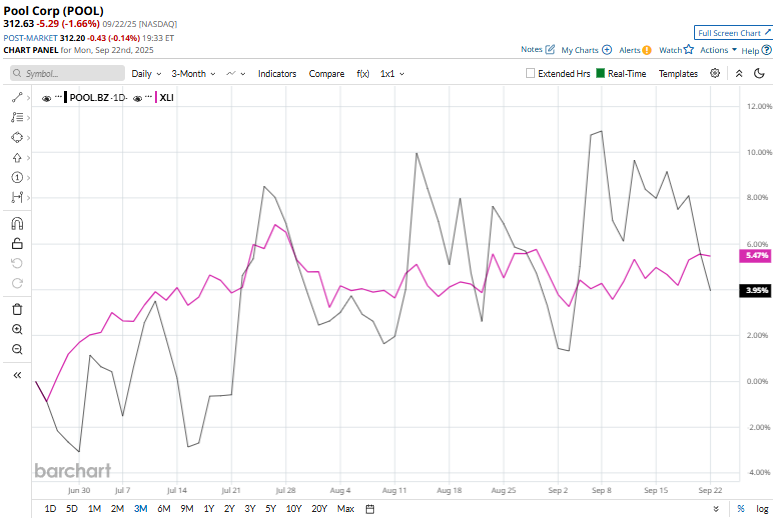
Task: Click the 5.47% XLI price label
Action: (755, 255)
